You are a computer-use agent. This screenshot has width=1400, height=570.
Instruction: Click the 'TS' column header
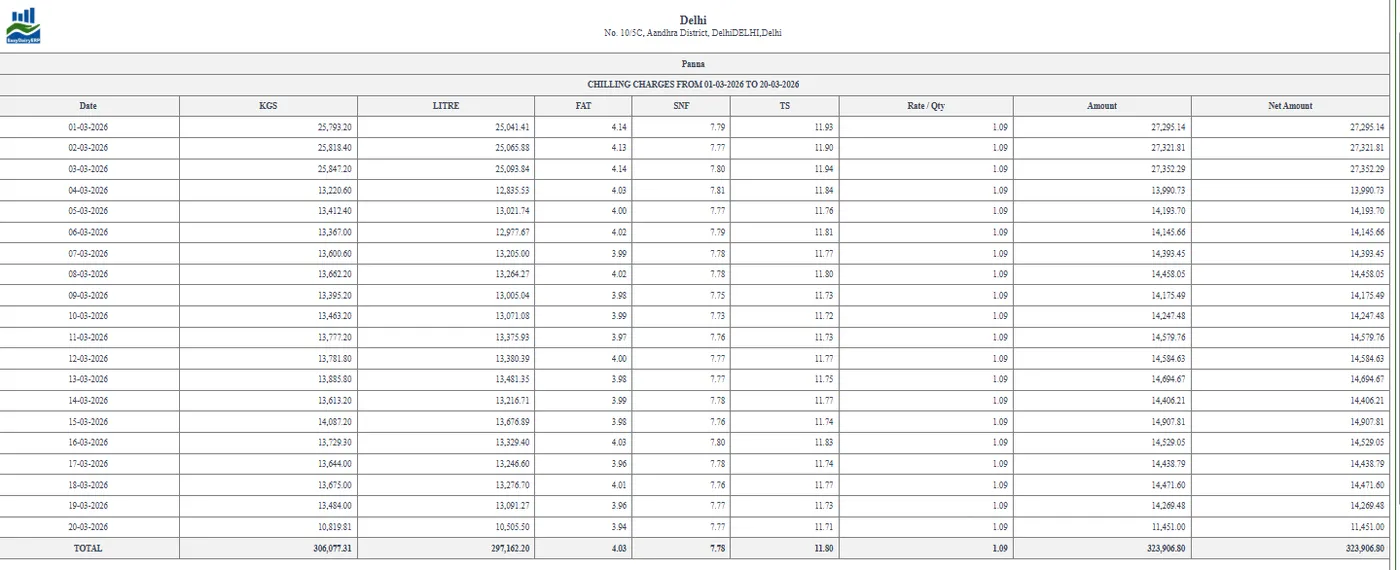click(785, 106)
